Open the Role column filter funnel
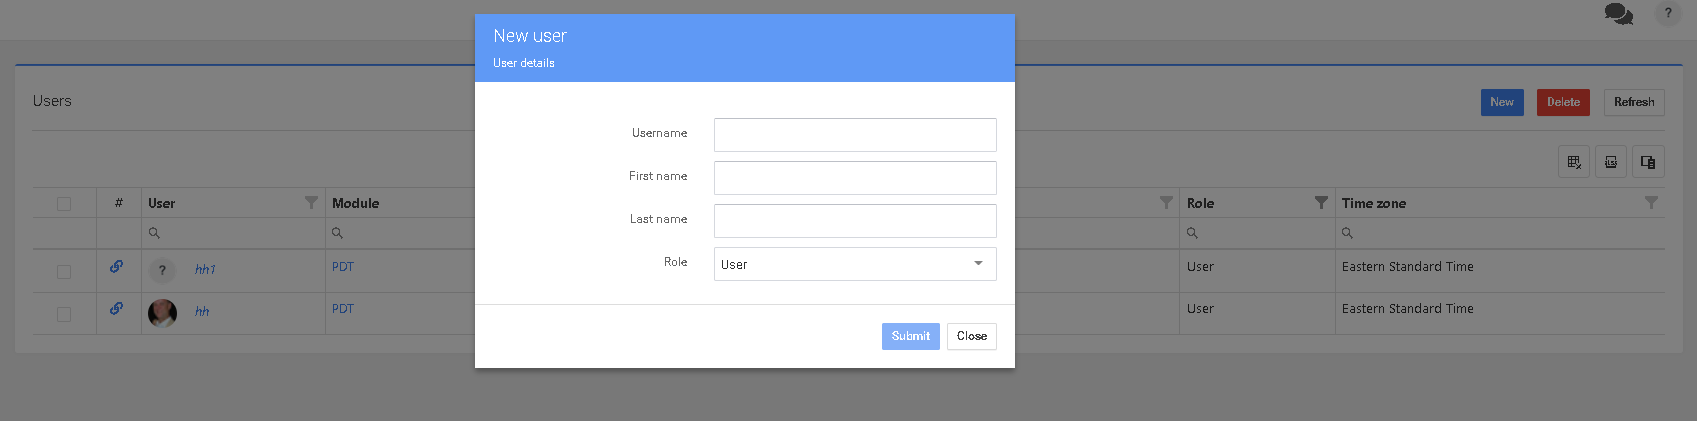The image size is (1697, 421). tap(1321, 203)
